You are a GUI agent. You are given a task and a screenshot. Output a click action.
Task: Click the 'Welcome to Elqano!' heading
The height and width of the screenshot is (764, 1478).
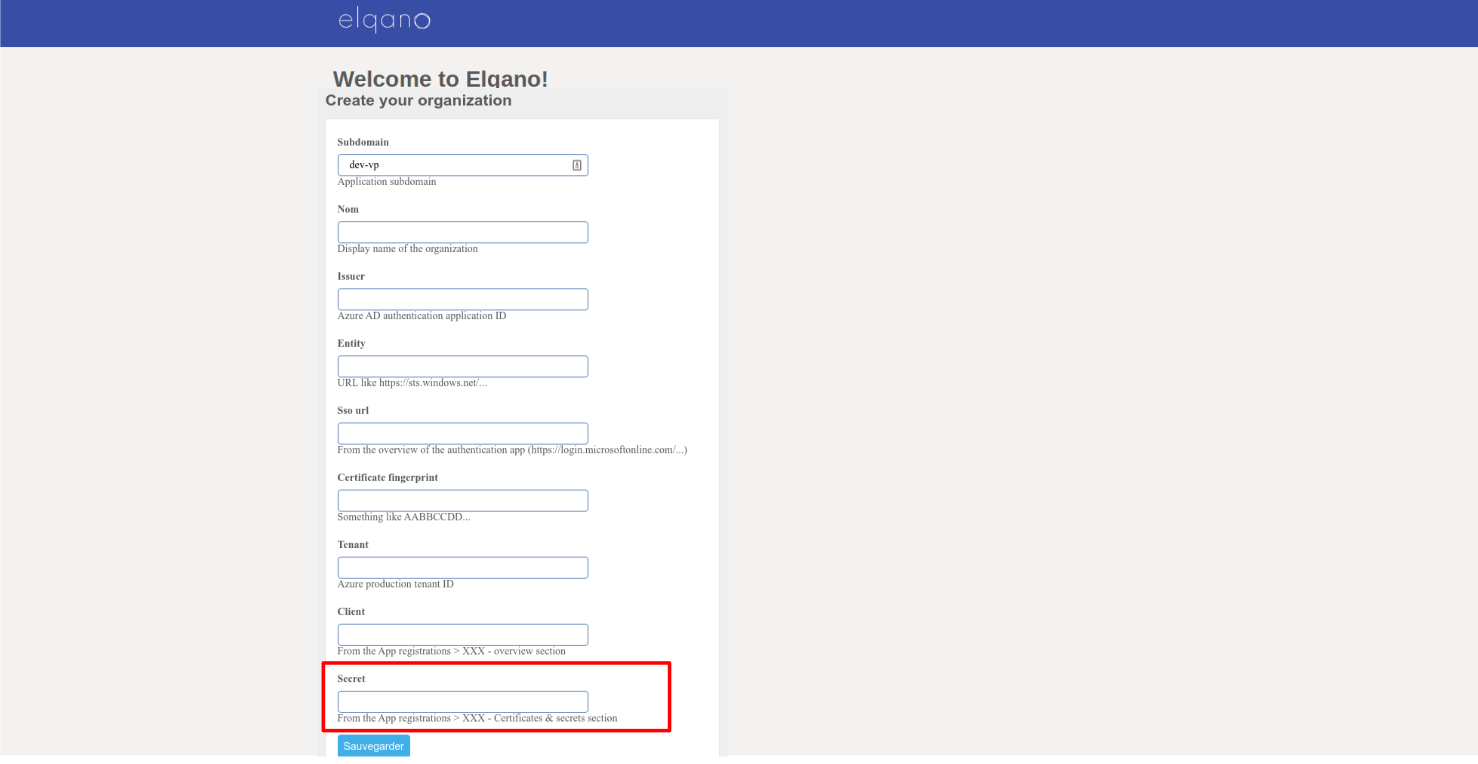(x=440, y=79)
